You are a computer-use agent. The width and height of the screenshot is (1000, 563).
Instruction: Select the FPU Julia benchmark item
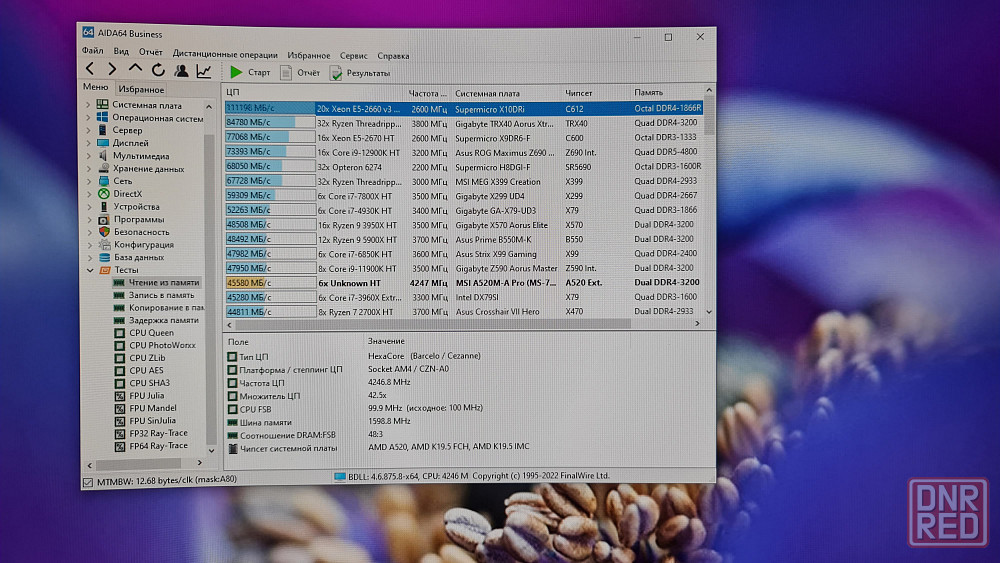(x=146, y=395)
